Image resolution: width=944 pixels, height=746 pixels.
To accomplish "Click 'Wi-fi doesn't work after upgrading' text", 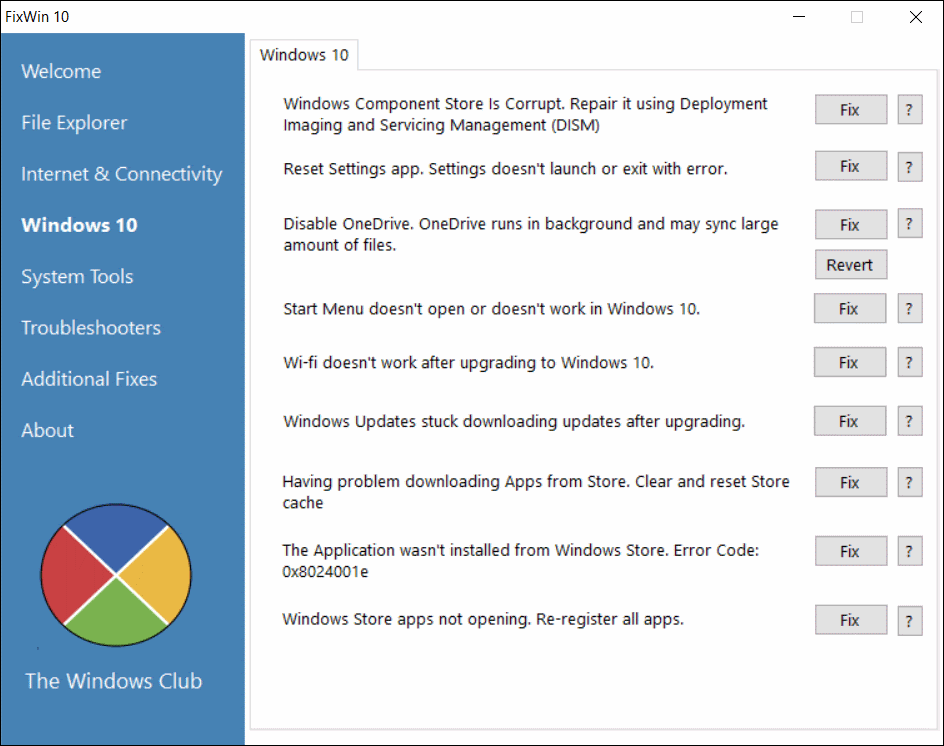I will tap(468, 362).
